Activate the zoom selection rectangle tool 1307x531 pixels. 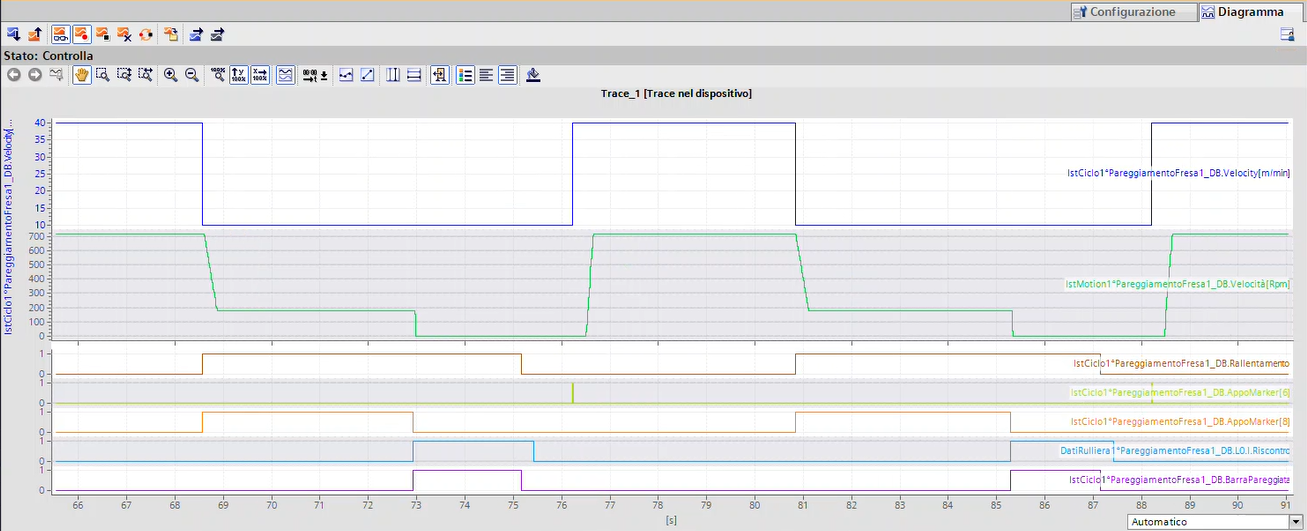[x=102, y=75]
